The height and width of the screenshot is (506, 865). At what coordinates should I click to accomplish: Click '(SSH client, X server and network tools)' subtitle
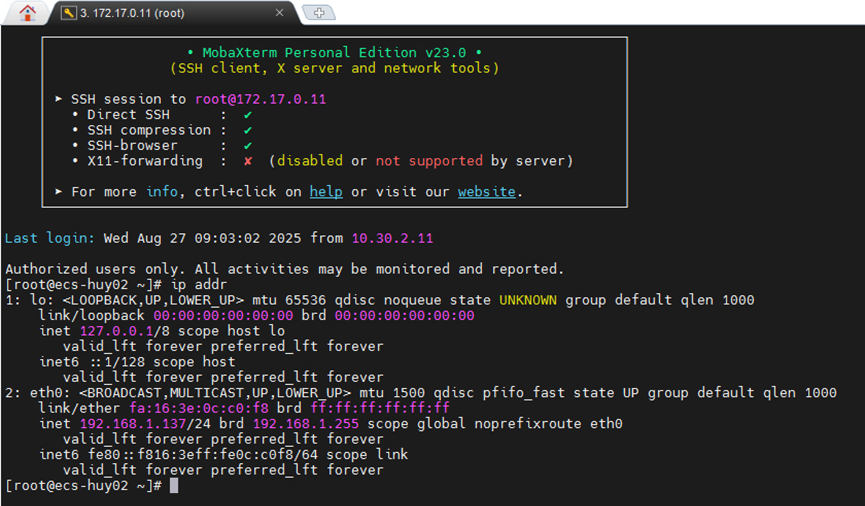334,68
